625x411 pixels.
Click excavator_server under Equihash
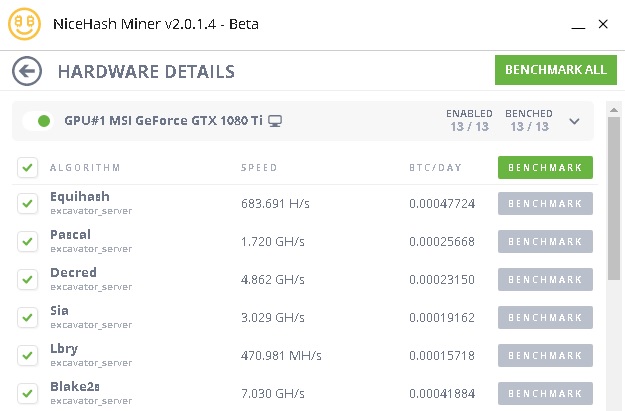coord(91,211)
